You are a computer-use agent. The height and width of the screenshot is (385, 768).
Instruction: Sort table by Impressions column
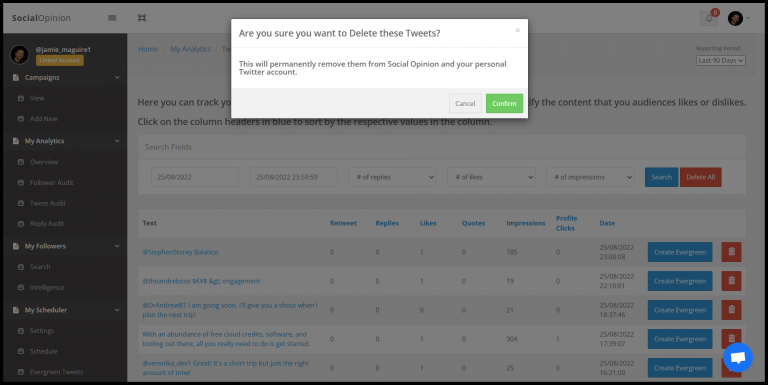point(526,223)
